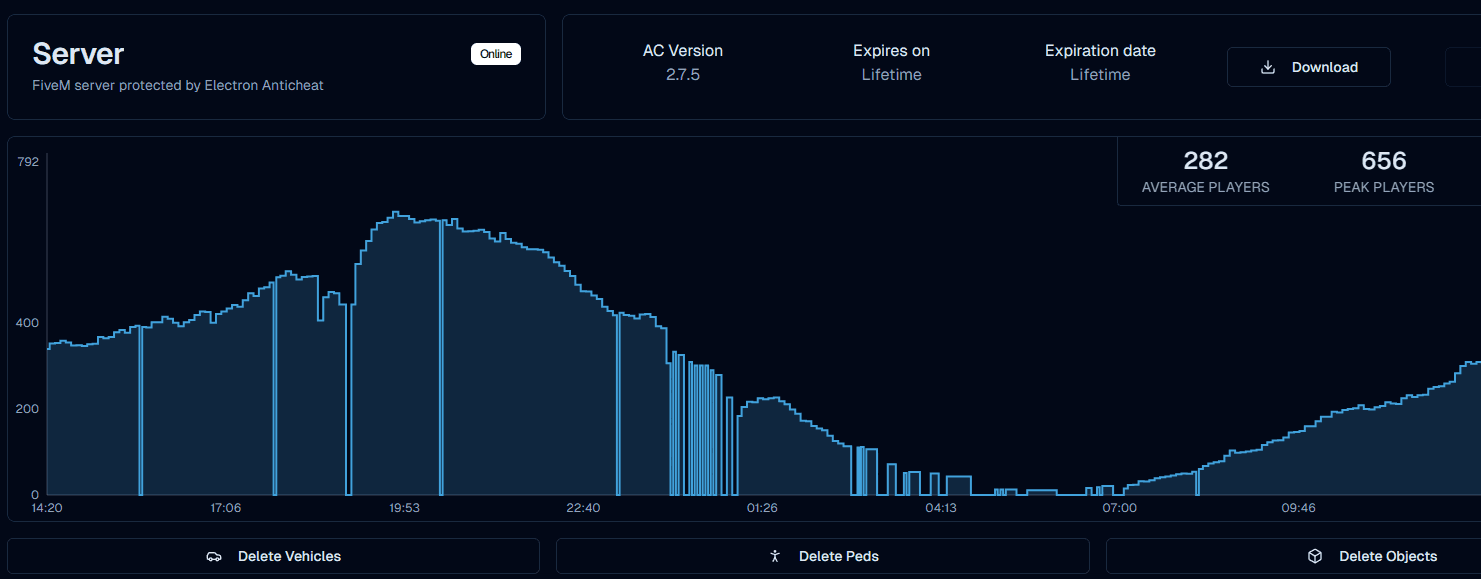This screenshot has height=579, width=1481.
Task: Click the 07:00 time axis label
Action: coord(1120,508)
